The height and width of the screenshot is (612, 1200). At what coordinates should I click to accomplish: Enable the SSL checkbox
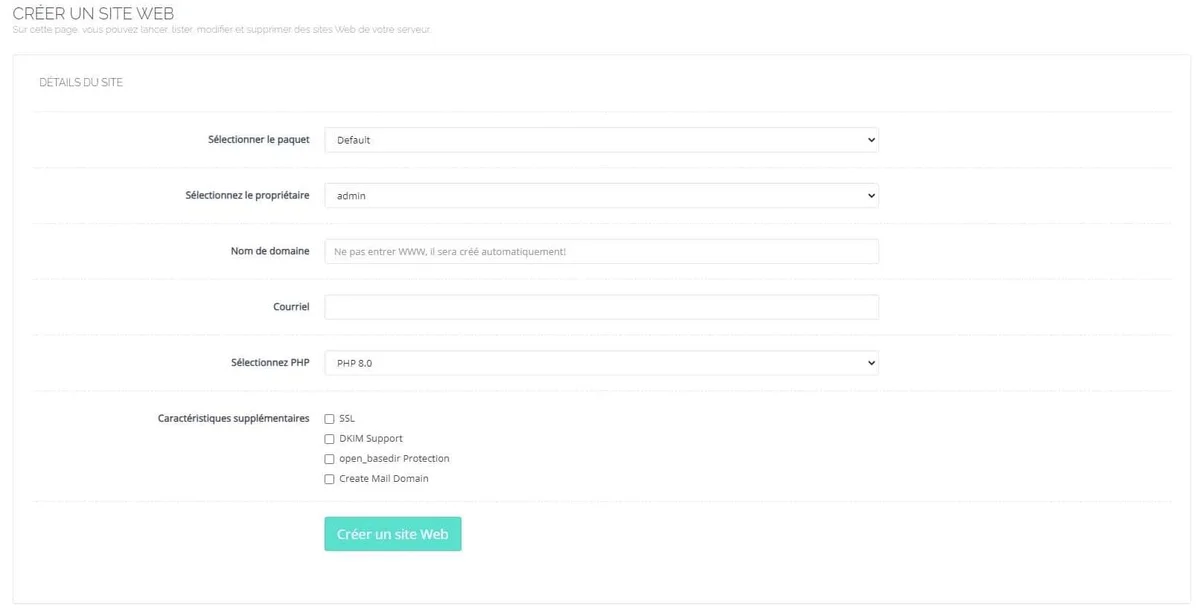point(329,419)
